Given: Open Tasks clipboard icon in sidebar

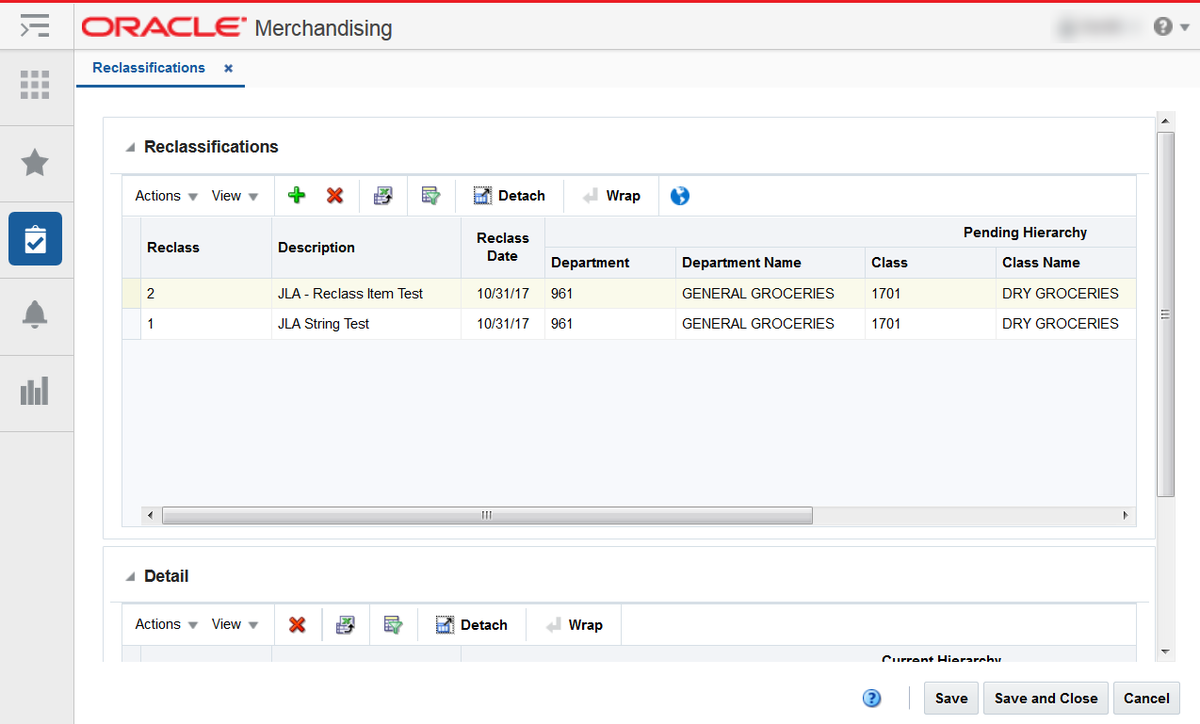Looking at the screenshot, I should [x=35, y=239].
